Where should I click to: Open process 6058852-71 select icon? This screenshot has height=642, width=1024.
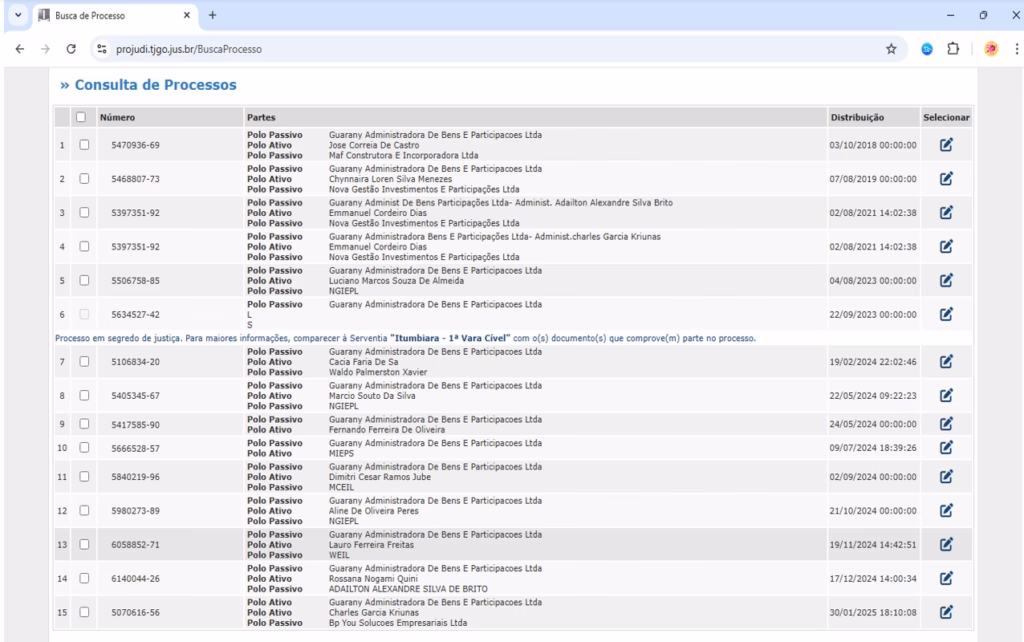pyautogui.click(x=945, y=543)
